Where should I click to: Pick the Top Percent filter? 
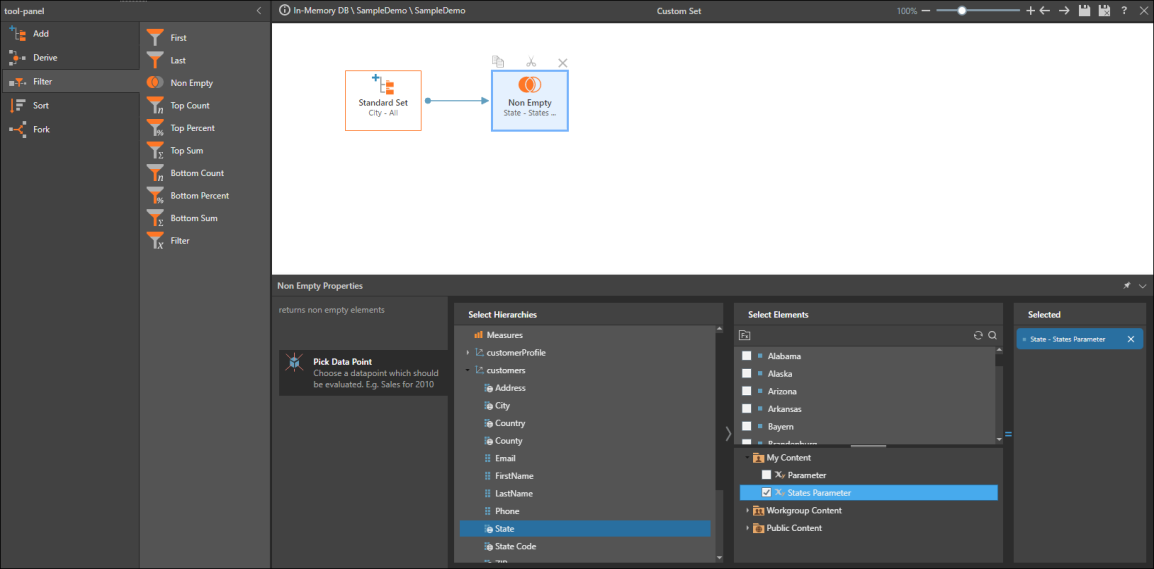point(180,128)
